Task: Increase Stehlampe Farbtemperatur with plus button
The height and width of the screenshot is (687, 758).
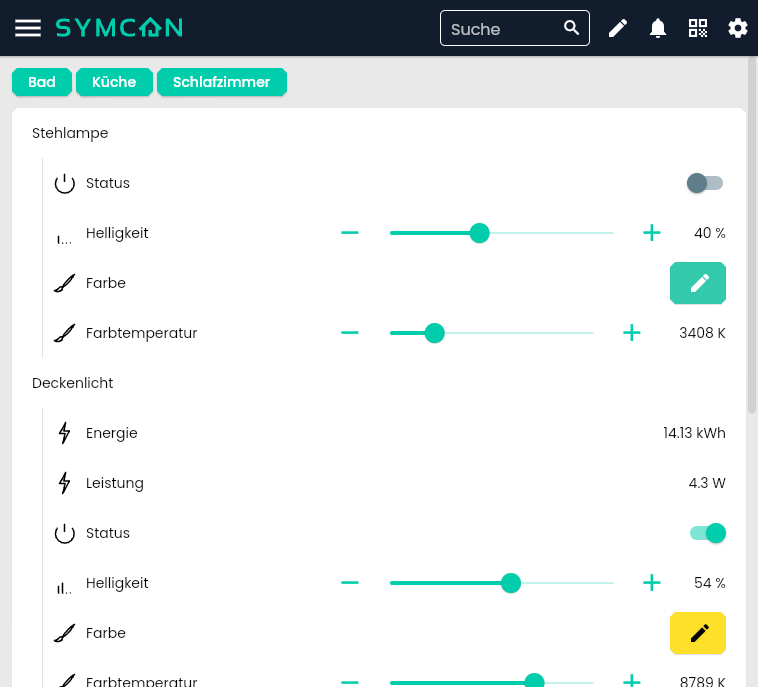Action: (x=632, y=333)
